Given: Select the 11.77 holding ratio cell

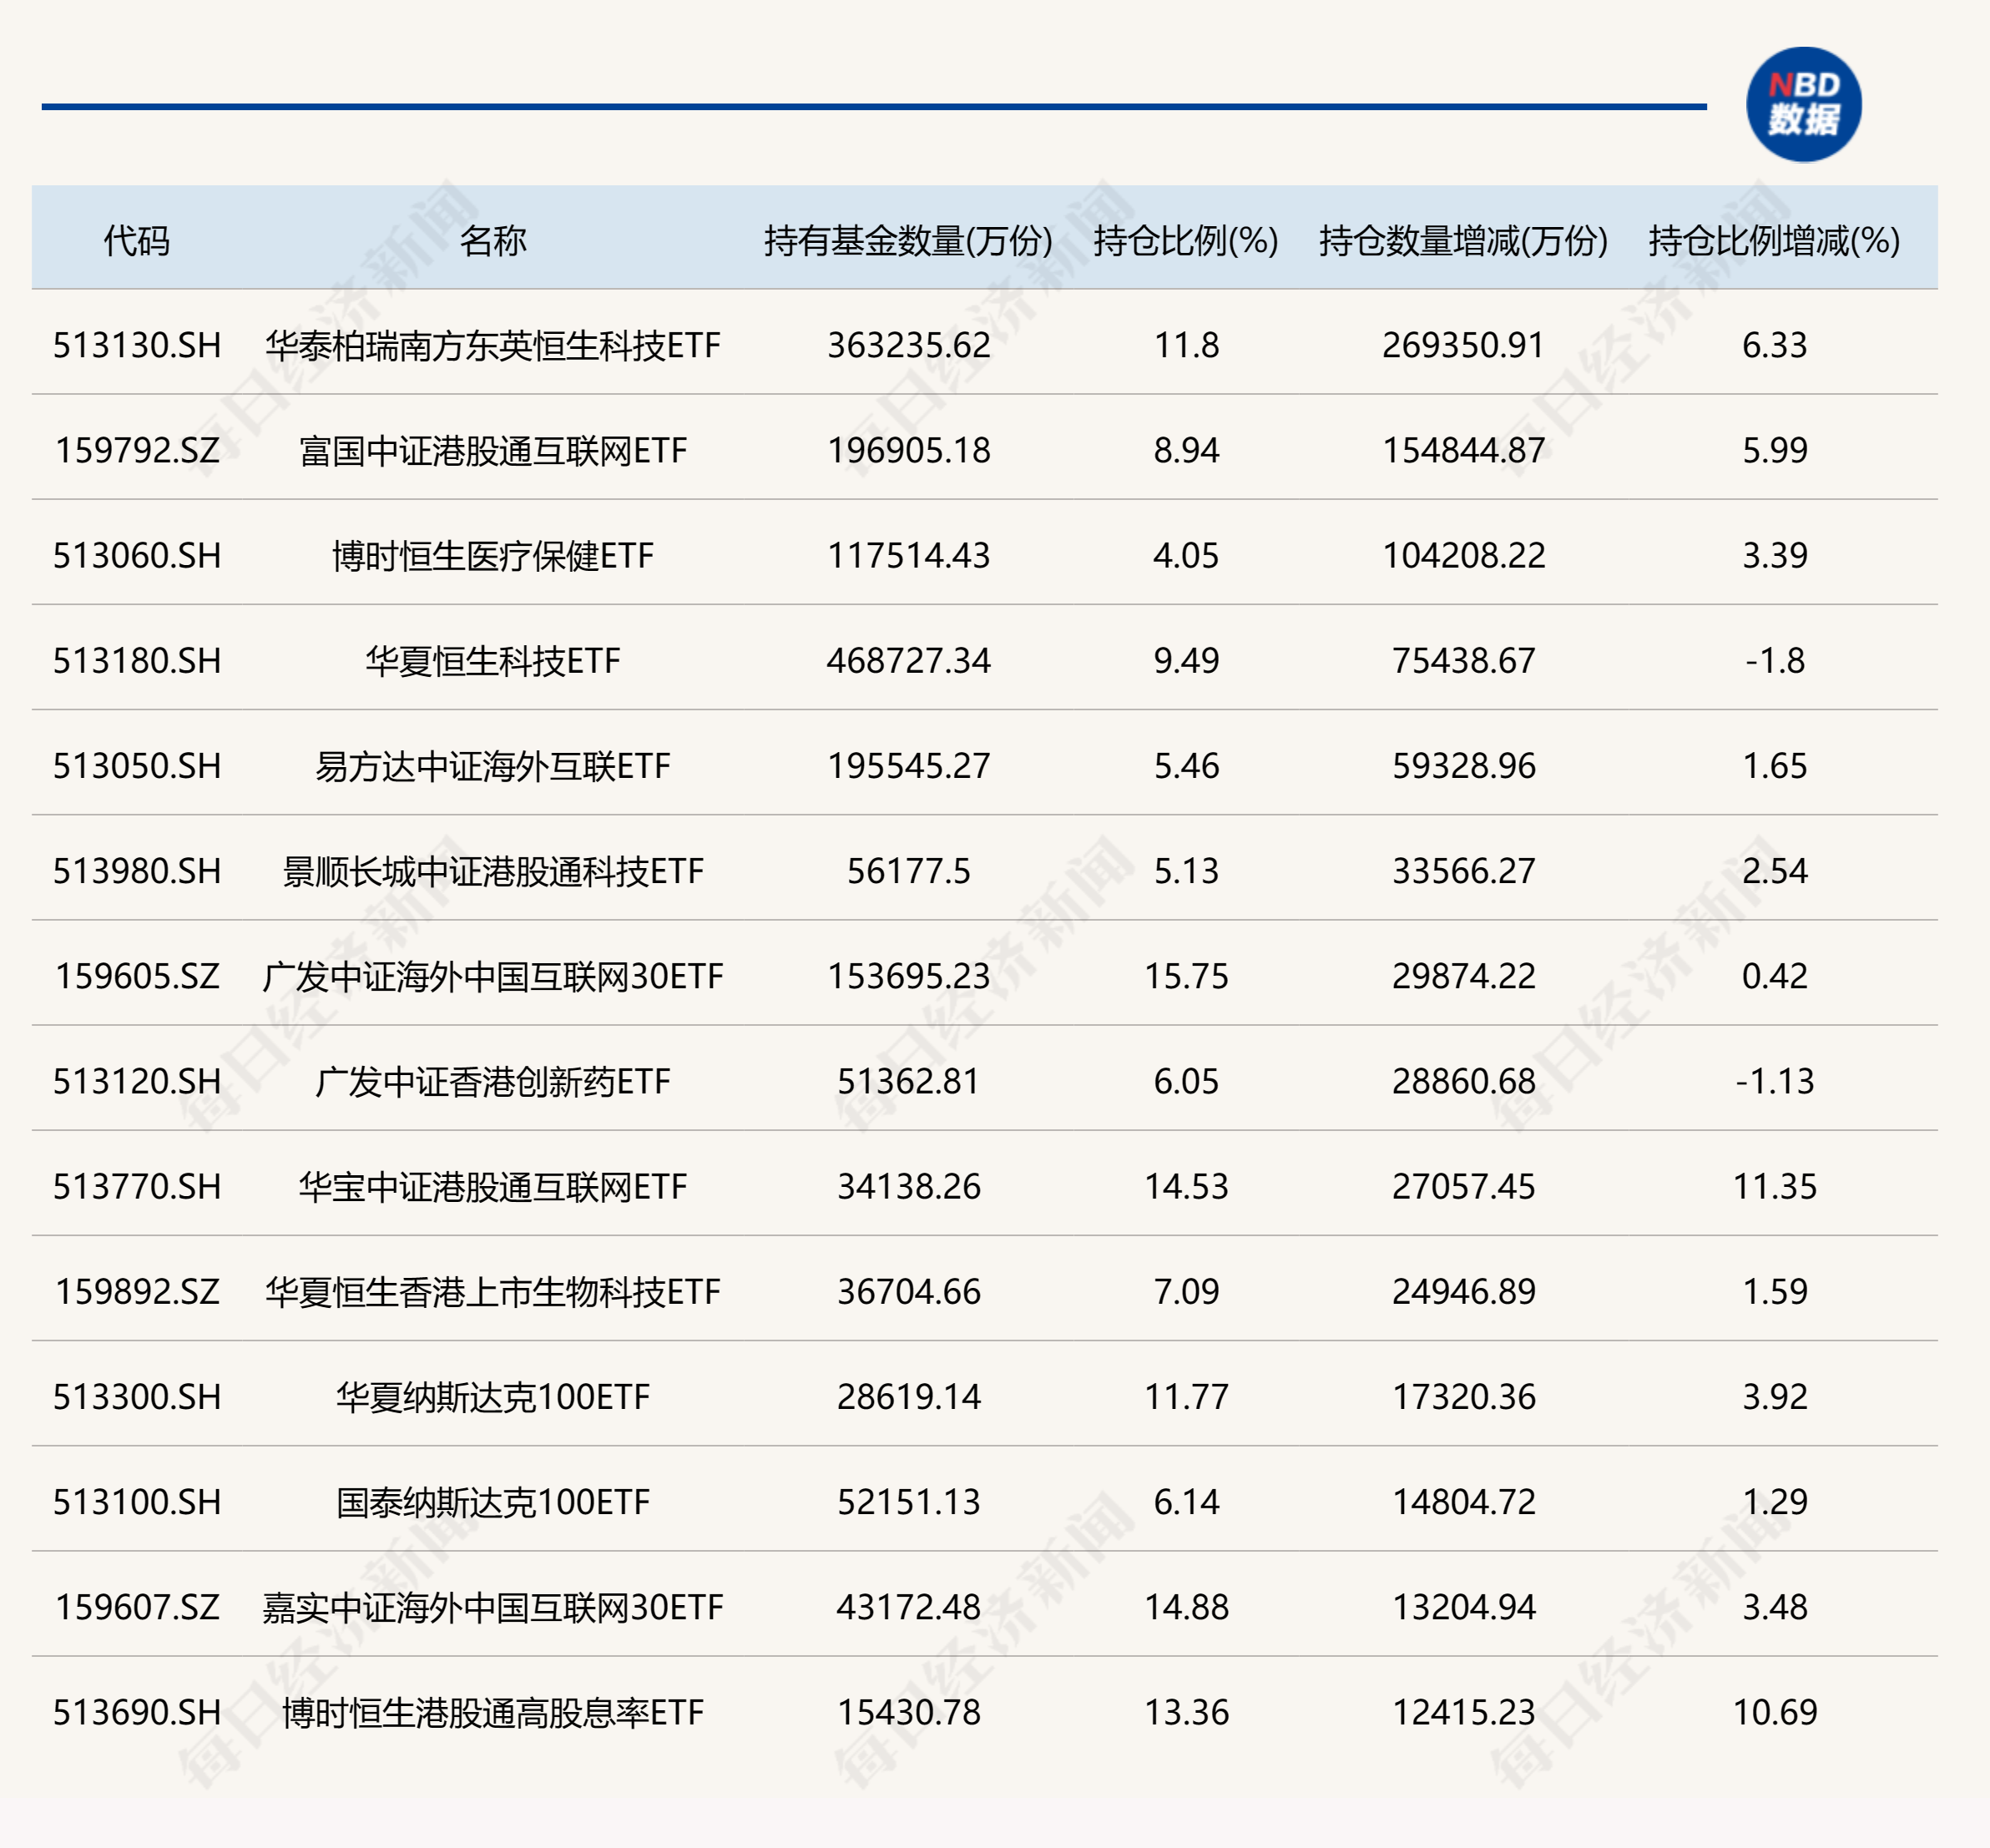Looking at the screenshot, I should [x=1186, y=1396].
